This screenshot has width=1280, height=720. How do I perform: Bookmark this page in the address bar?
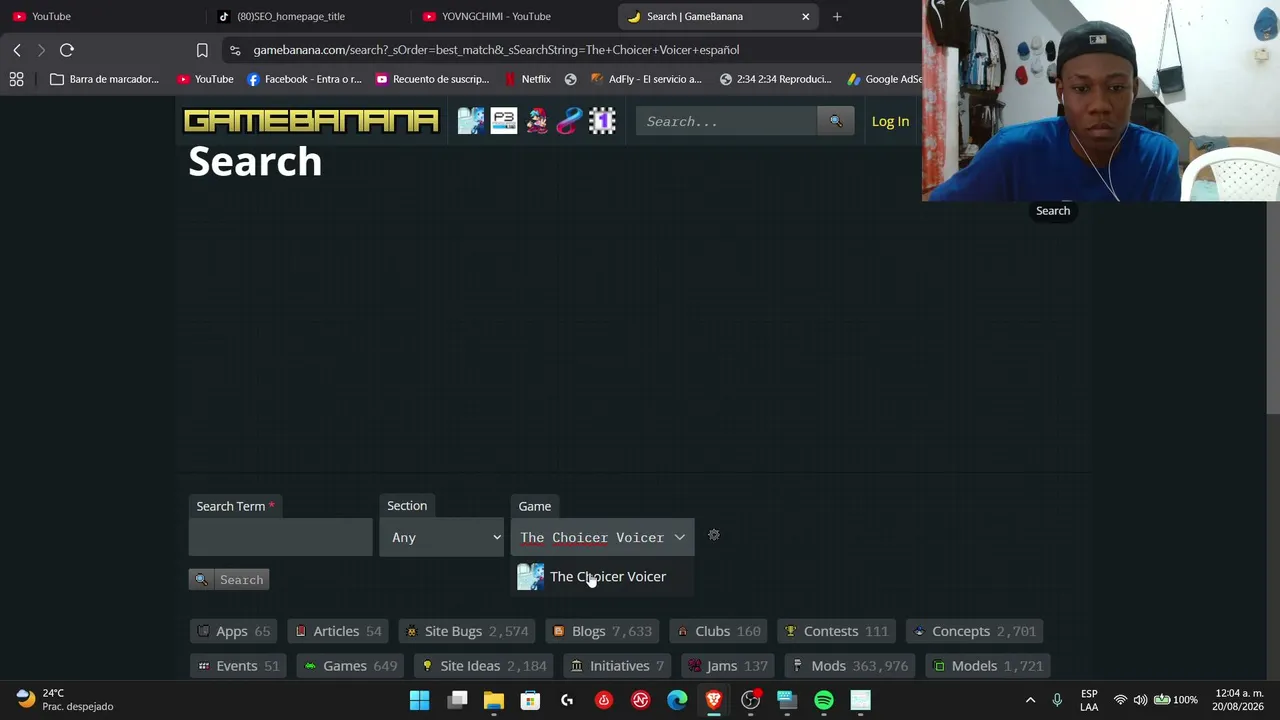pyautogui.click(x=202, y=50)
